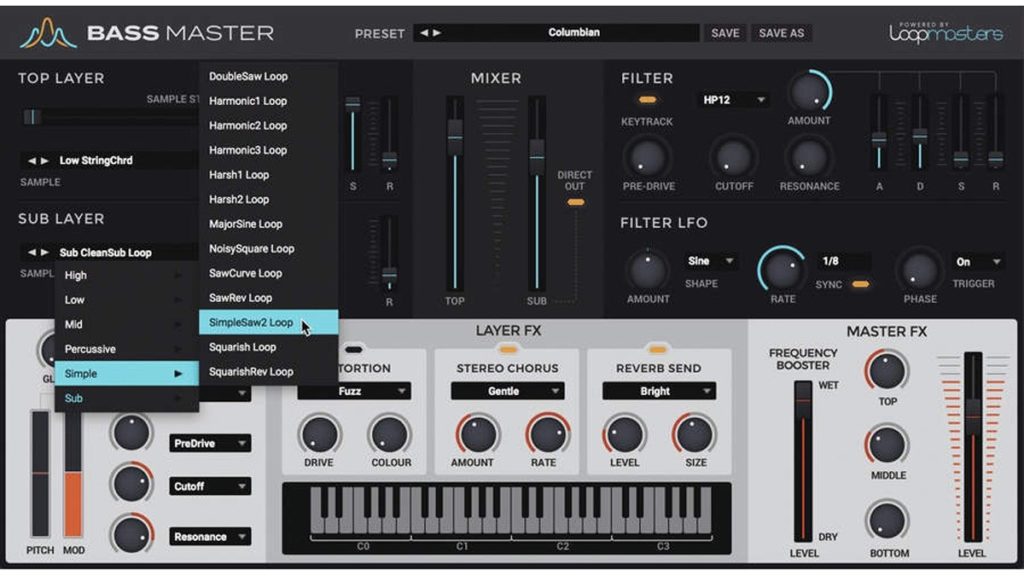
Task: Click the Stereo Chorus Amount knob
Action: [x=477, y=434]
